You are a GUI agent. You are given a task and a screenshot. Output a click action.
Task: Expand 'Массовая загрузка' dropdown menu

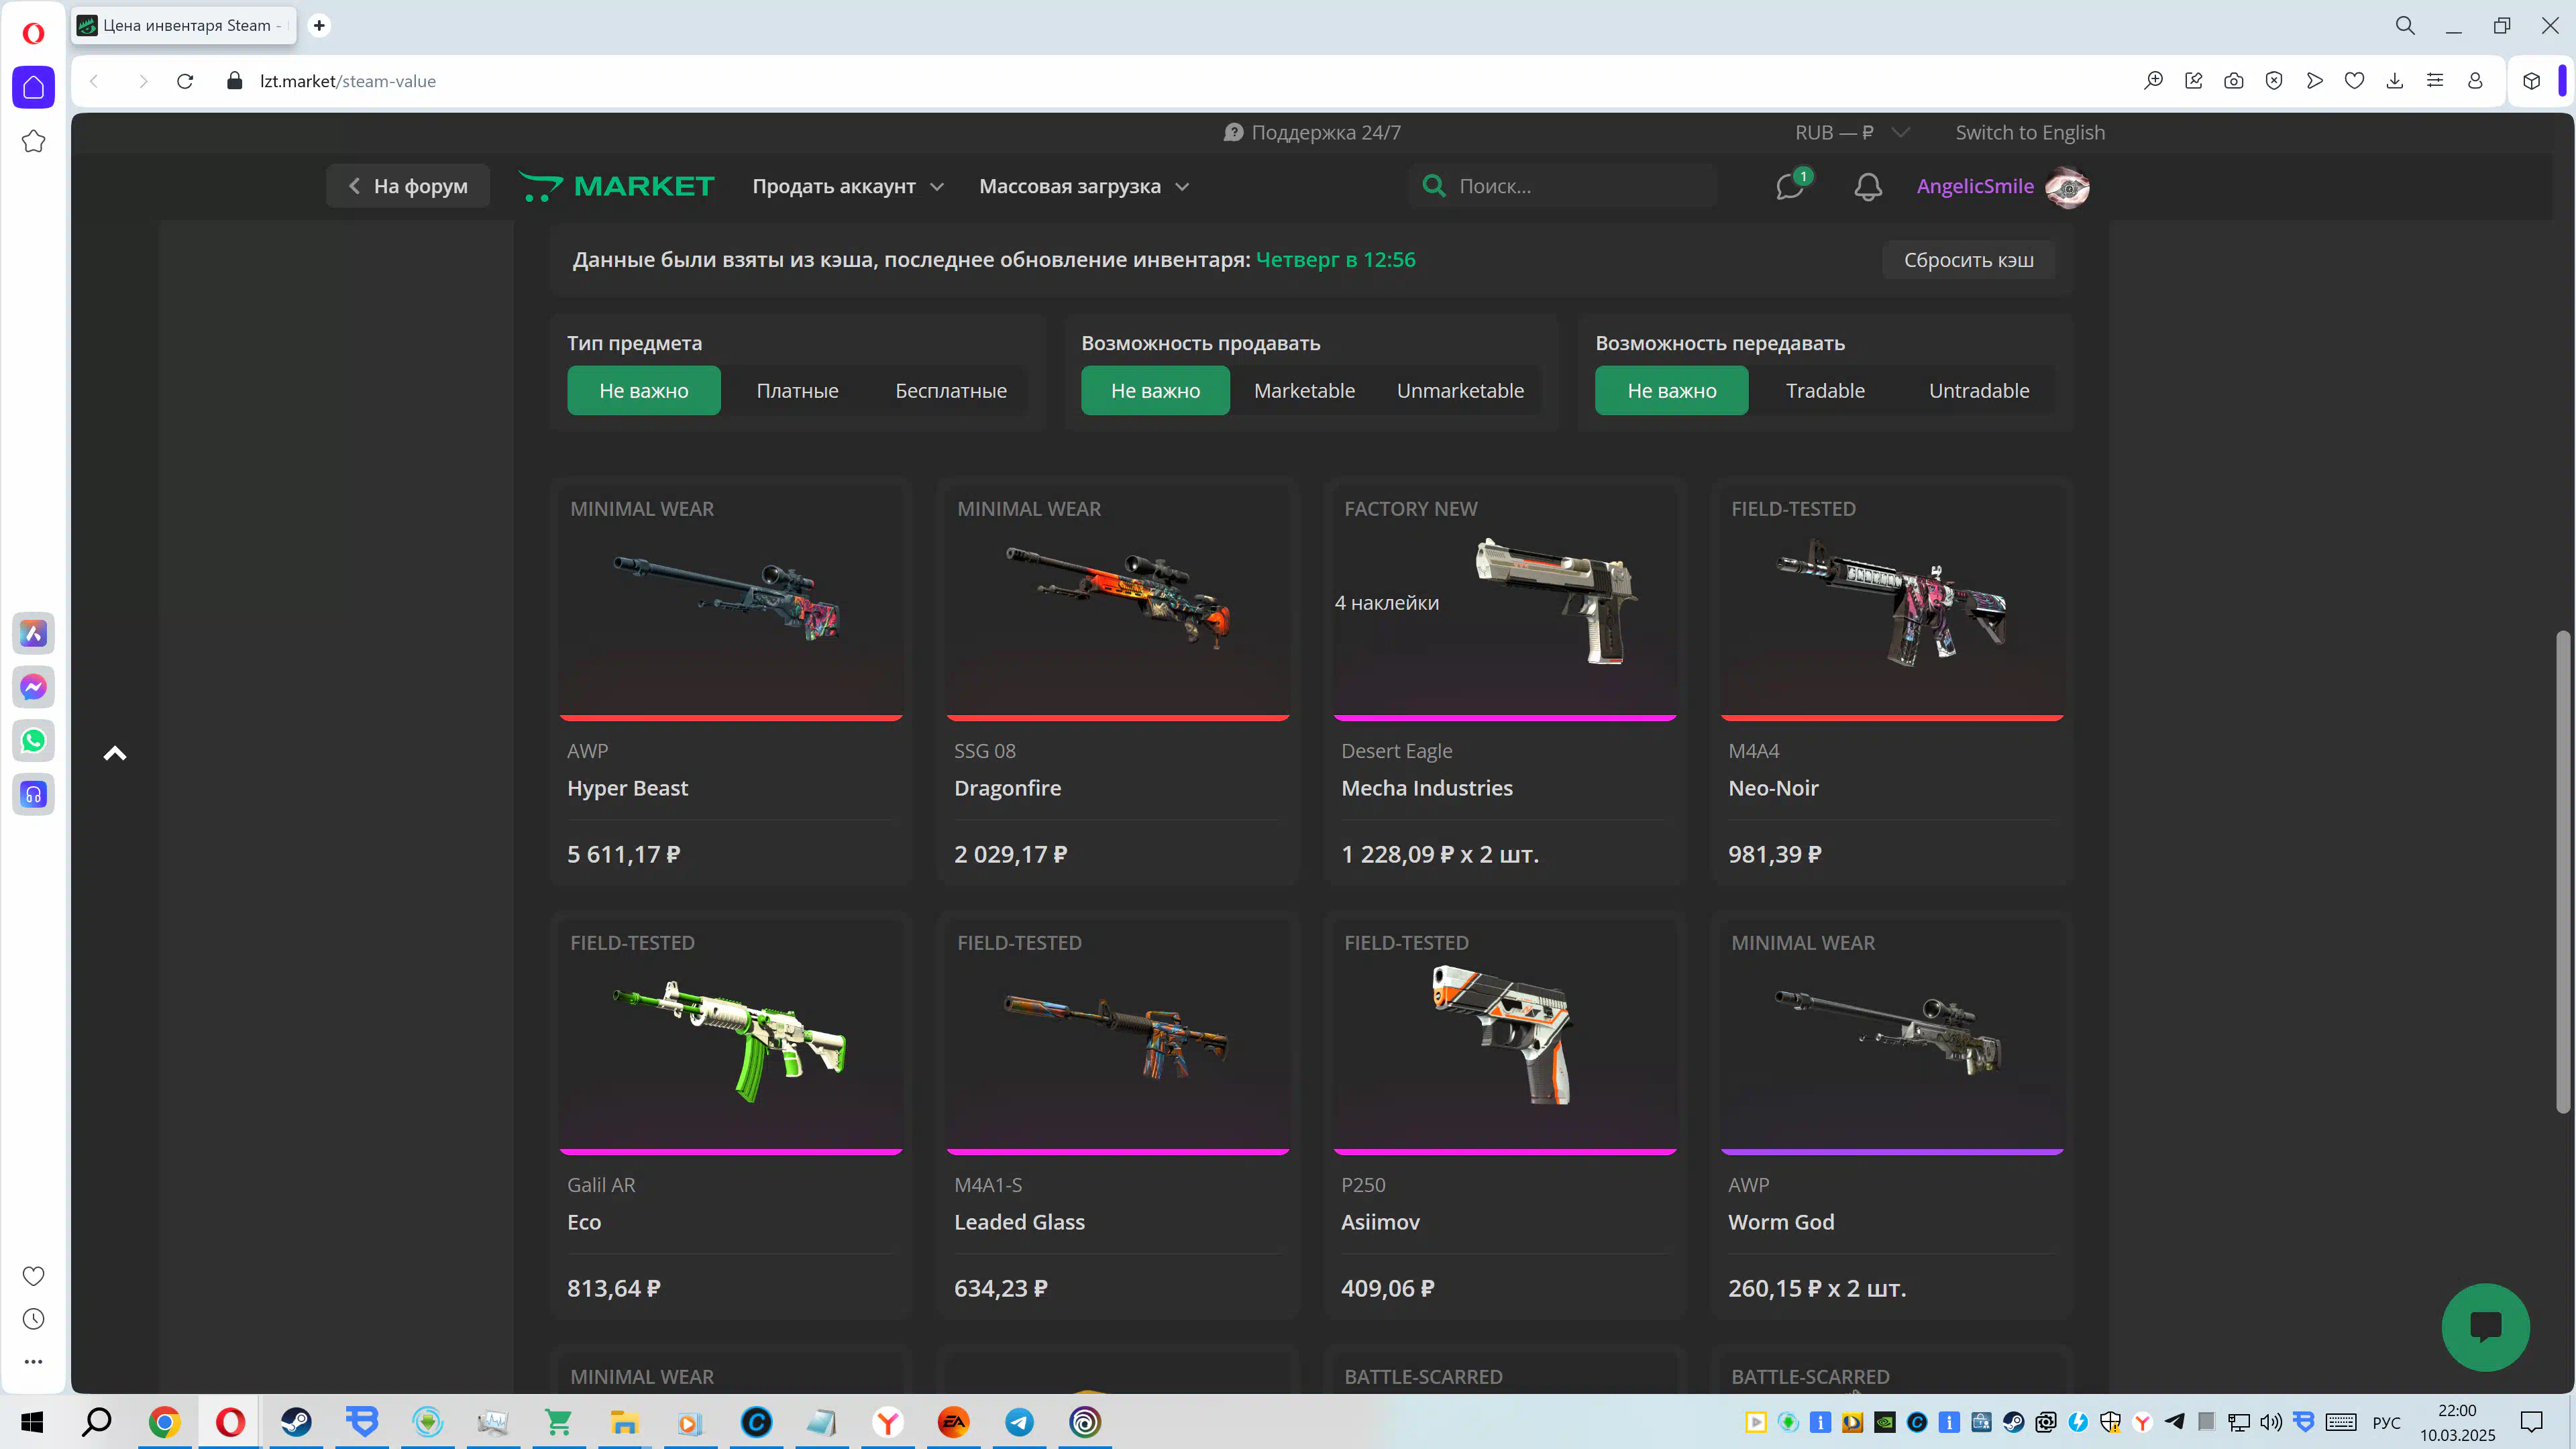(x=1084, y=187)
